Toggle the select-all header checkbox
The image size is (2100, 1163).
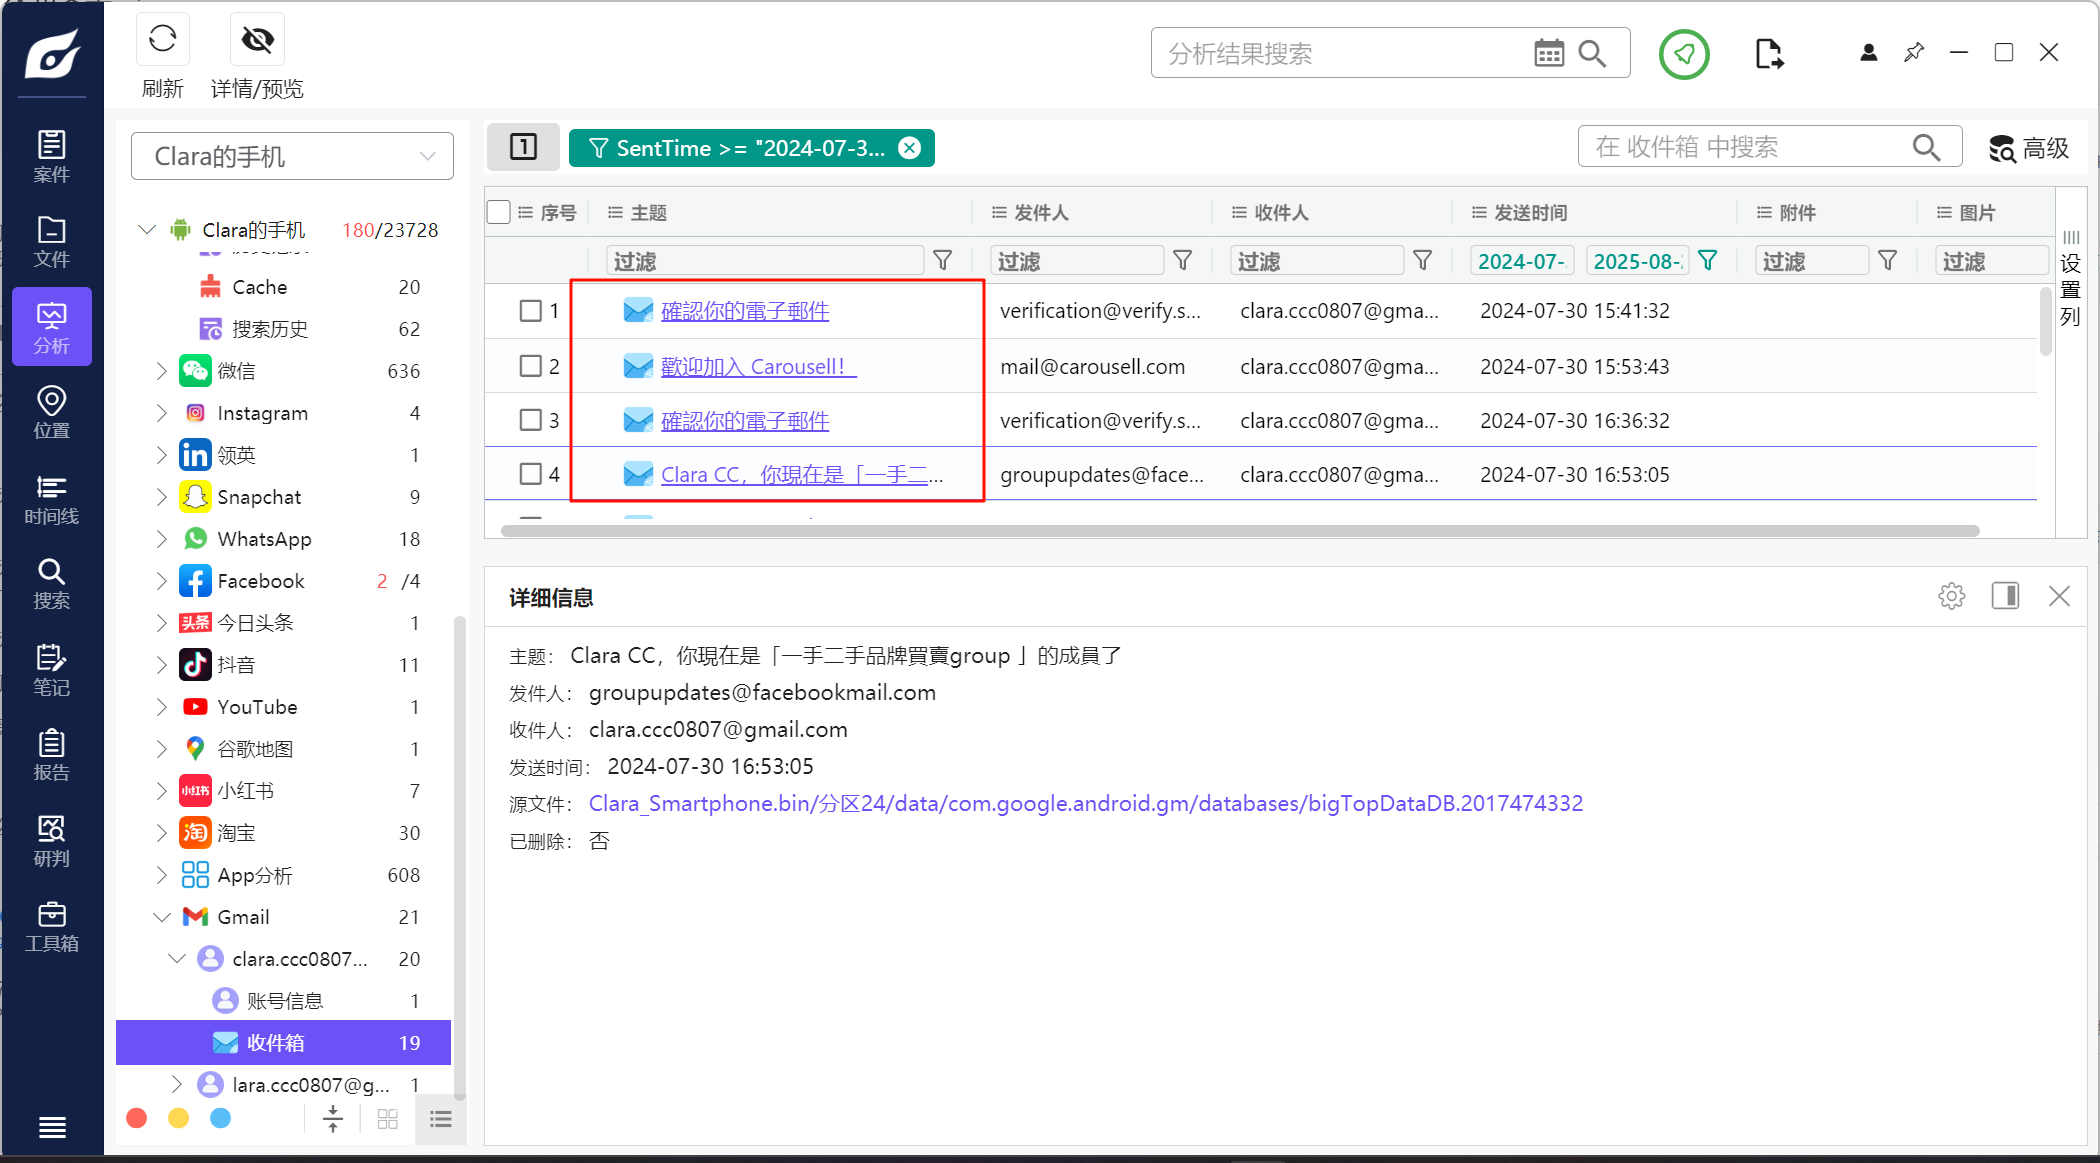[x=499, y=212]
